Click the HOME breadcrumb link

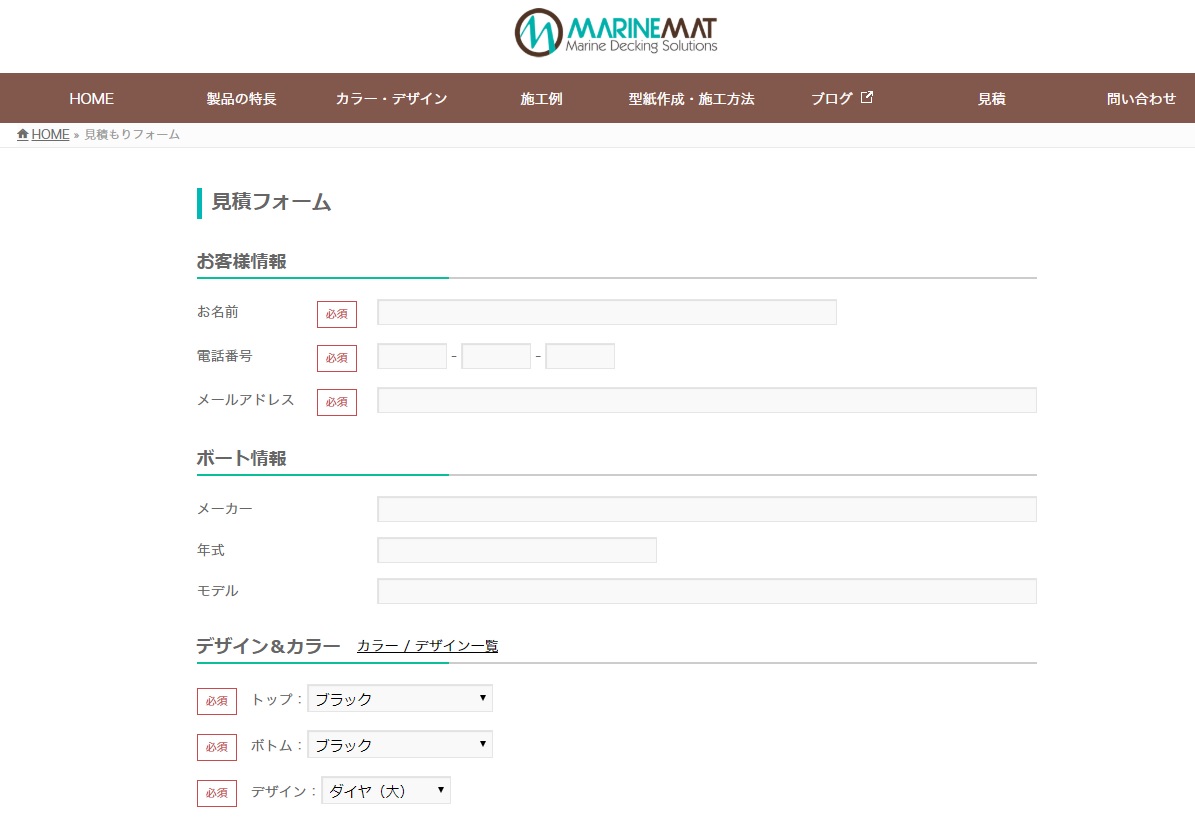(x=50, y=135)
